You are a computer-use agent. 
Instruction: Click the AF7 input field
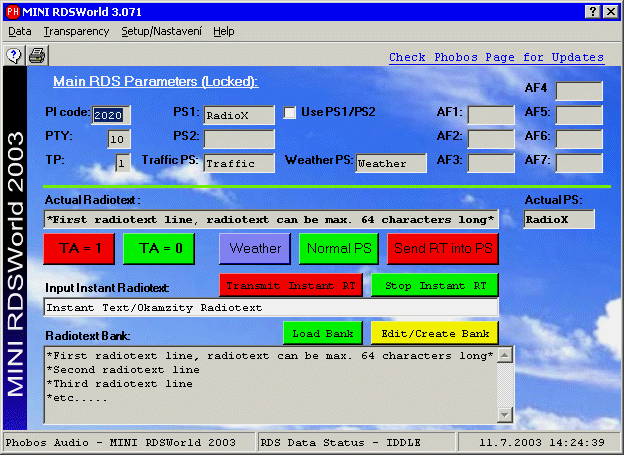pyautogui.click(x=579, y=163)
